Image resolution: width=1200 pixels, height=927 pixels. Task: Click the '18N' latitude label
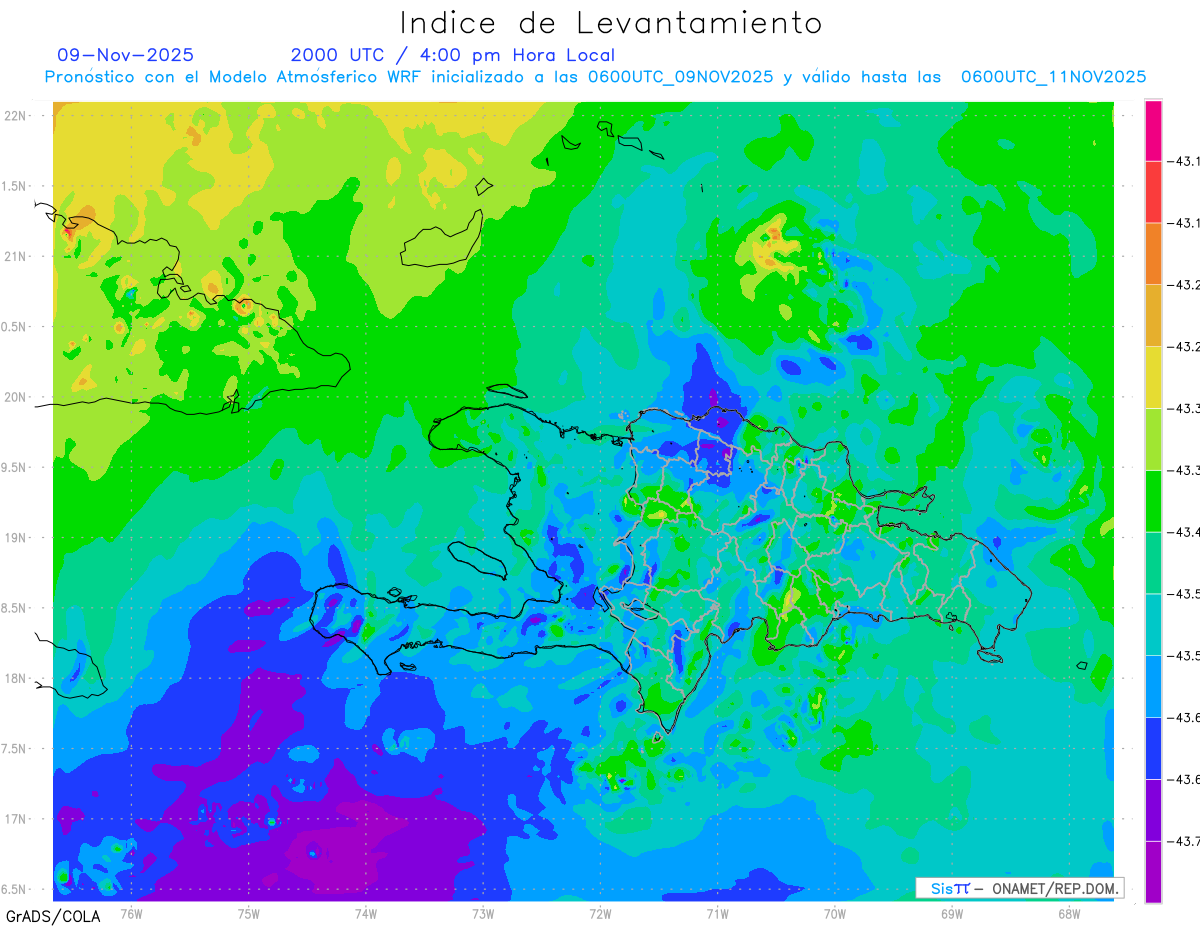click(15, 678)
